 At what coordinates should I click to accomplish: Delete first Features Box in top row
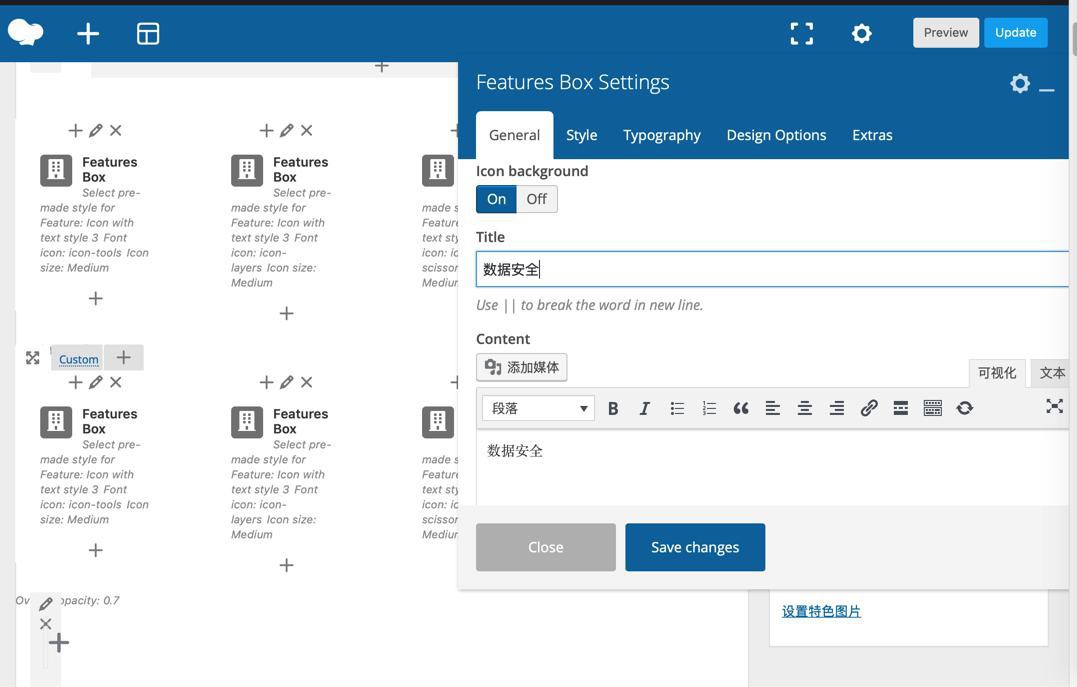(x=115, y=130)
